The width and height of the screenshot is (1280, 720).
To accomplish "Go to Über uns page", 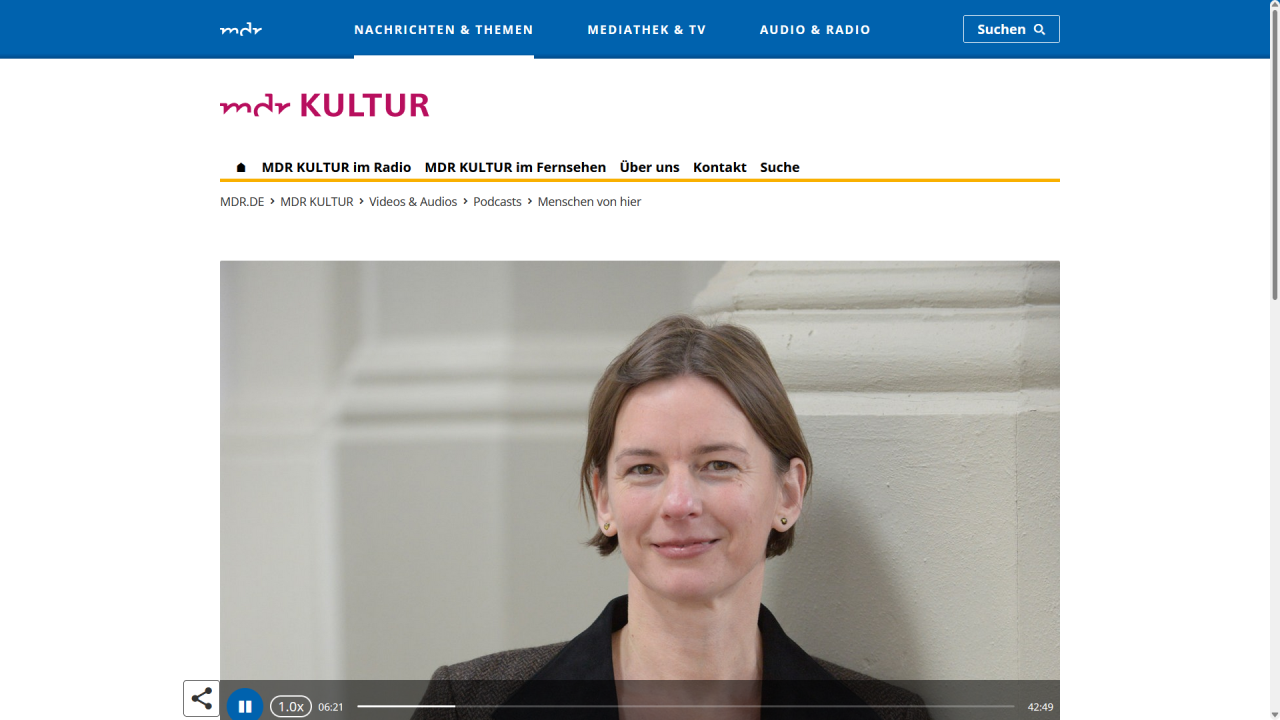I will pyautogui.click(x=649, y=167).
